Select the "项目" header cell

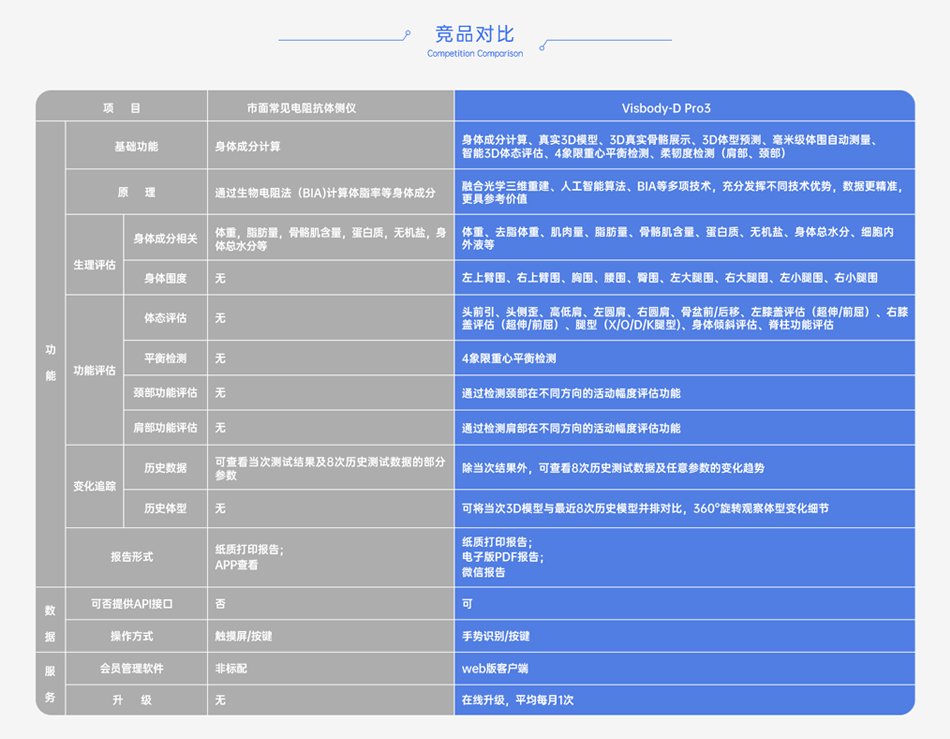click(x=122, y=108)
